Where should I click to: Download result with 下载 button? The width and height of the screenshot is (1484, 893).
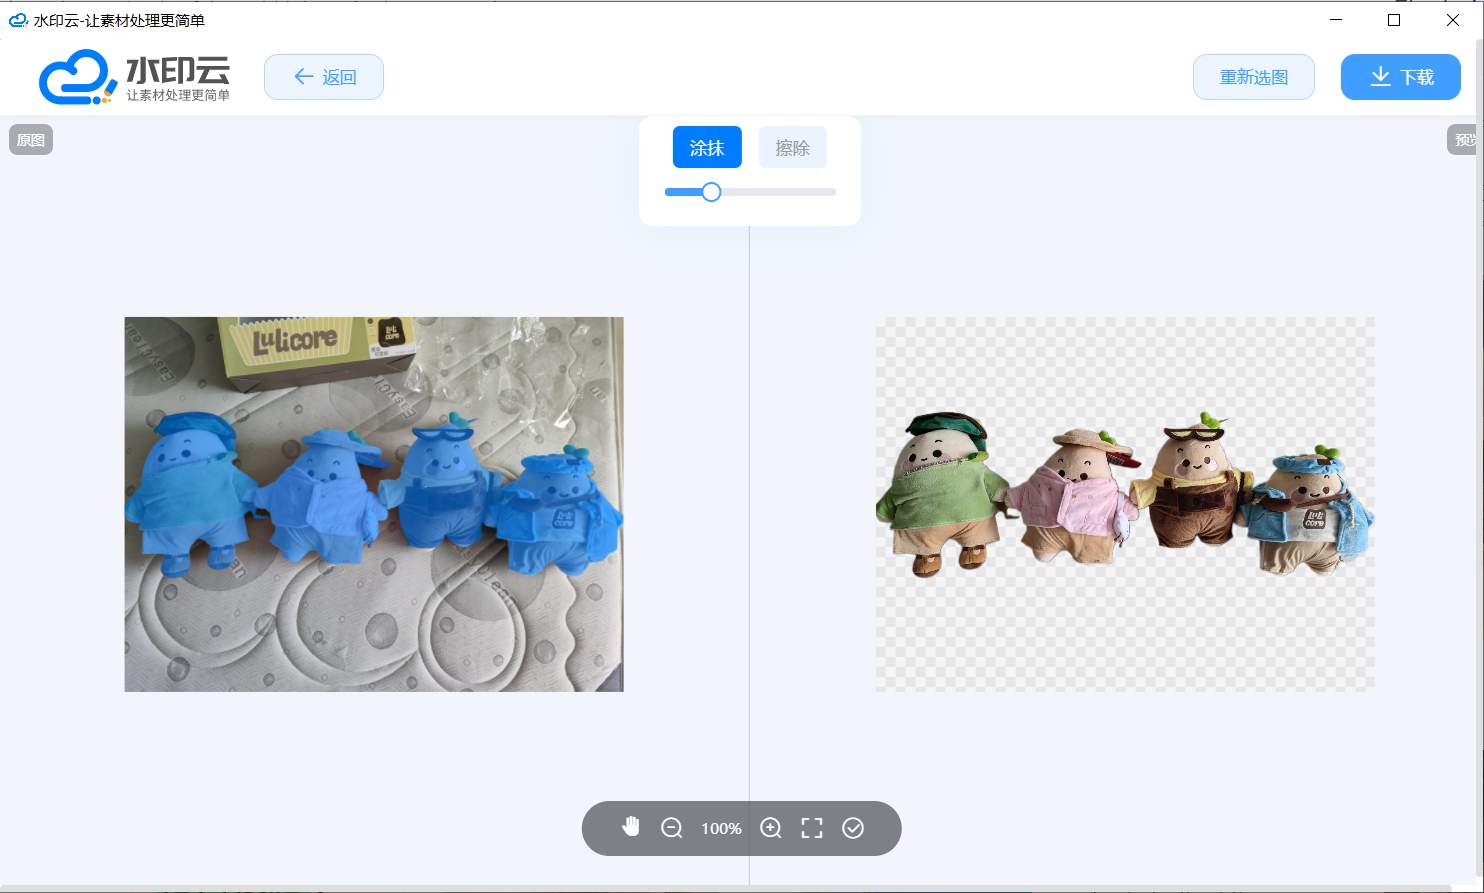point(1401,77)
